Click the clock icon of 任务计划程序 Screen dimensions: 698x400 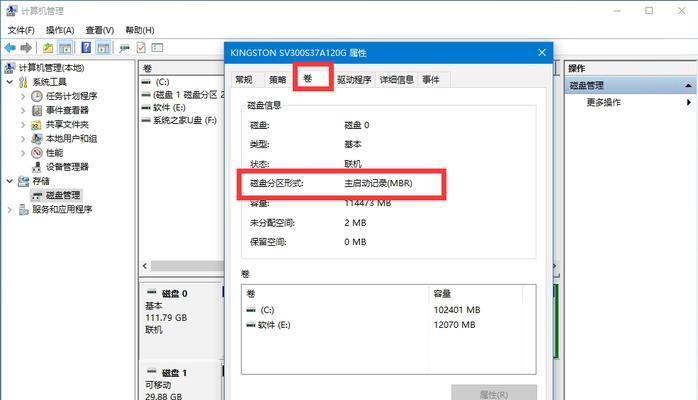[37, 96]
